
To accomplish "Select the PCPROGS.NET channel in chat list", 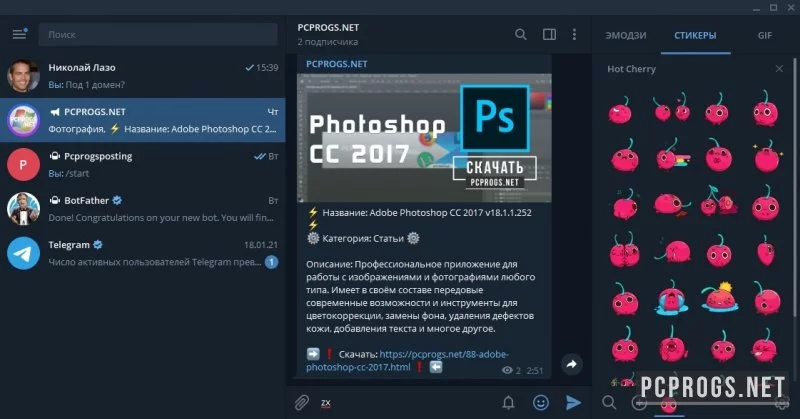I will tap(143, 120).
